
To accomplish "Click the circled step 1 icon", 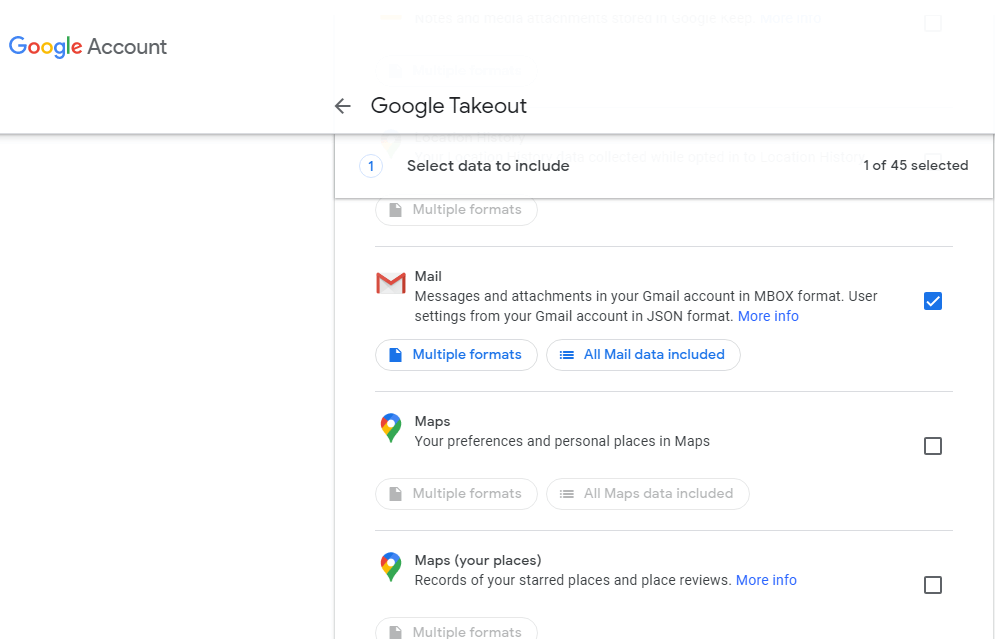I will pyautogui.click(x=371, y=165).
